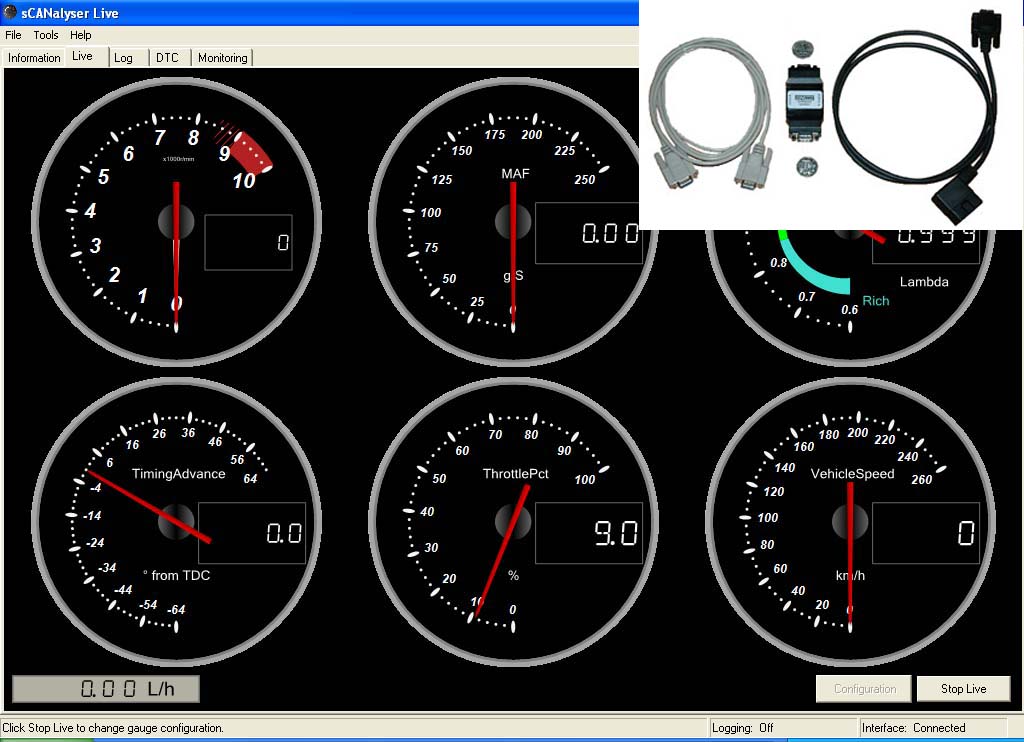This screenshot has height=742, width=1024.
Task: Click the L/h fuel consumption display
Action: 106,689
